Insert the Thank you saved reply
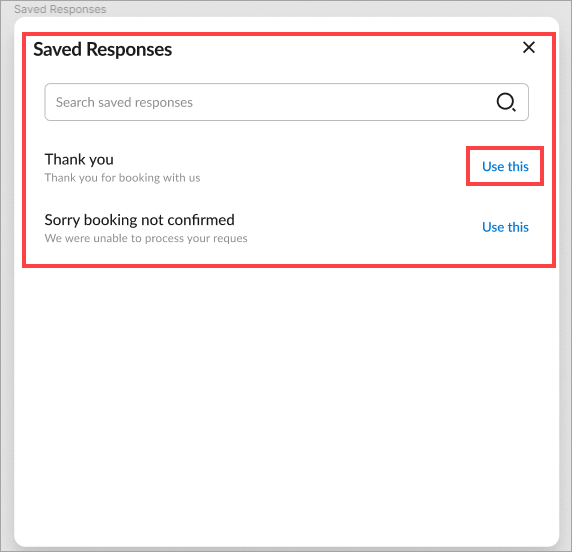The height and width of the screenshot is (552, 572). pos(505,166)
